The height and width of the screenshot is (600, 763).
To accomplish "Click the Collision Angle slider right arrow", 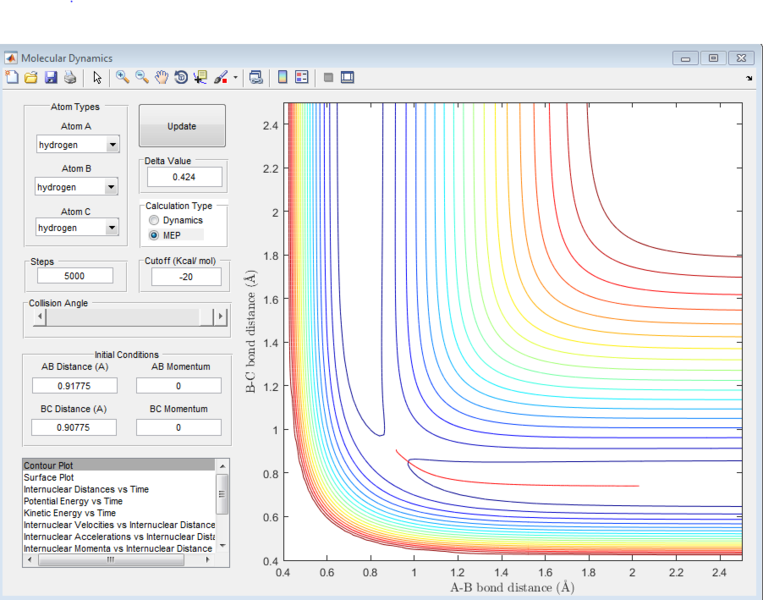I will pyautogui.click(x=222, y=317).
